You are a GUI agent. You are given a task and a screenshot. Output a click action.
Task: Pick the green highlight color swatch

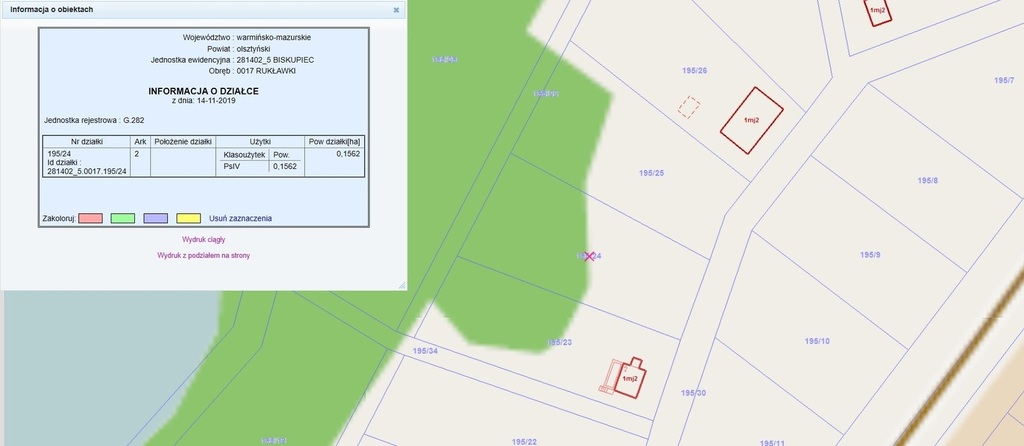pyautogui.click(x=123, y=217)
